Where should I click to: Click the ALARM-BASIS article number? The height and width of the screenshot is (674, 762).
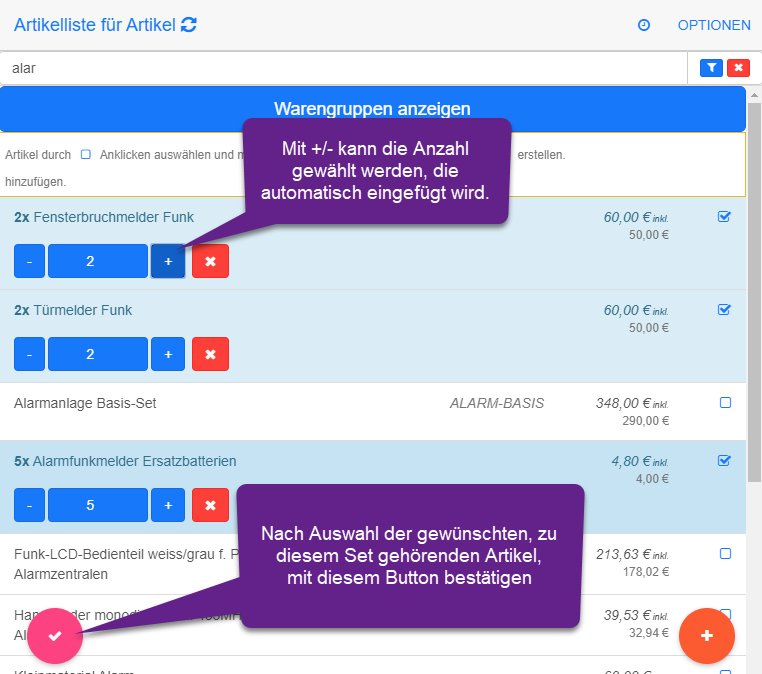click(x=497, y=403)
